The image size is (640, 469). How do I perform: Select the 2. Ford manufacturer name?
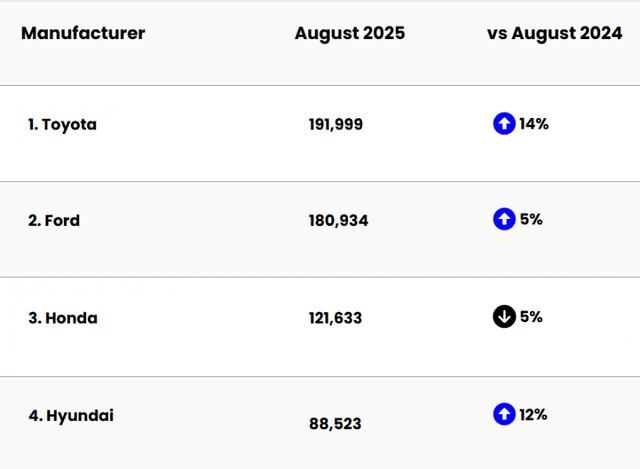pos(54,220)
